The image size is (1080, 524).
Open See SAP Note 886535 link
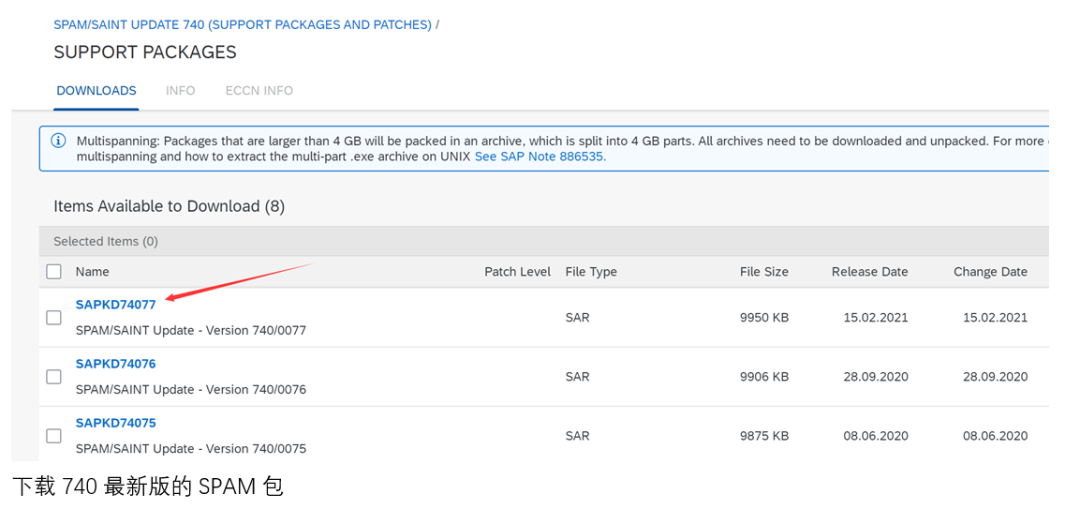(541, 156)
